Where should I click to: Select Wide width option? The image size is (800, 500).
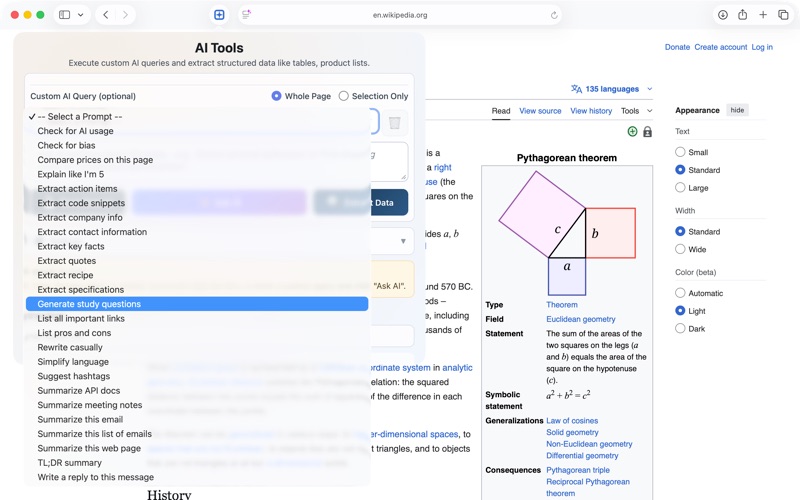[x=680, y=249]
